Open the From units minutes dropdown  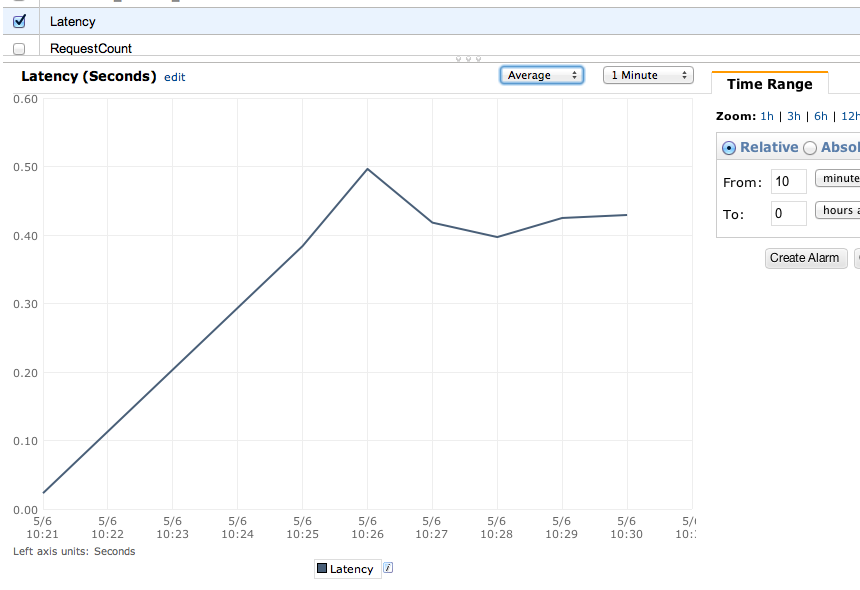click(838, 178)
